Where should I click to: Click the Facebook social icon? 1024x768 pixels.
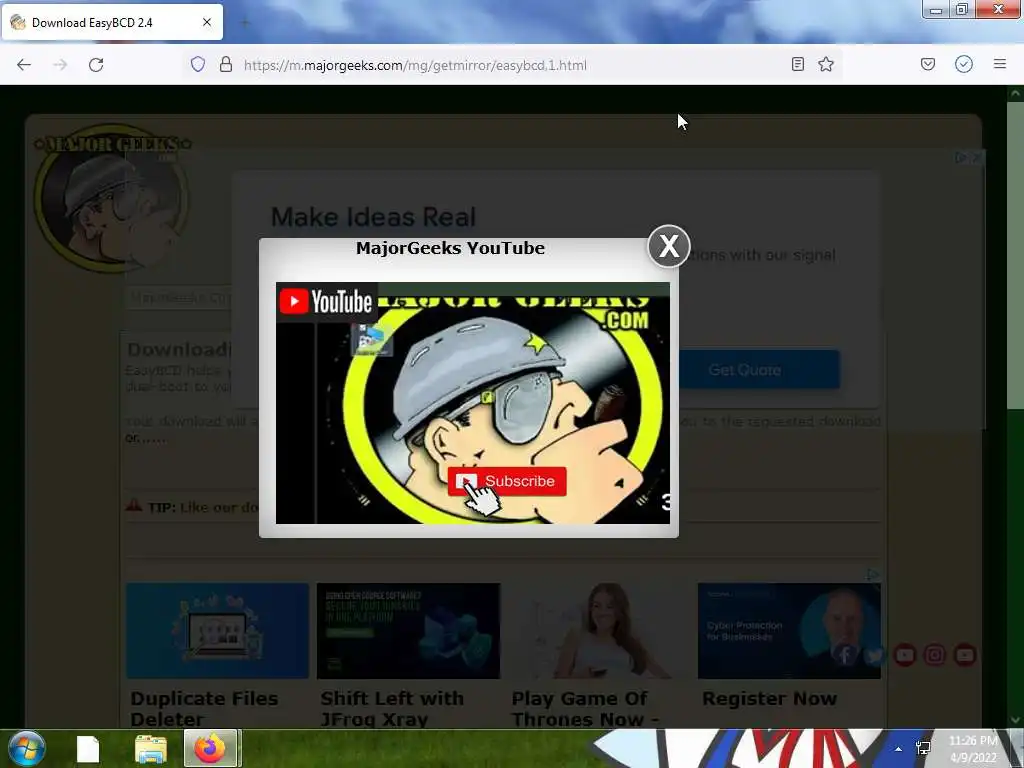pos(845,654)
